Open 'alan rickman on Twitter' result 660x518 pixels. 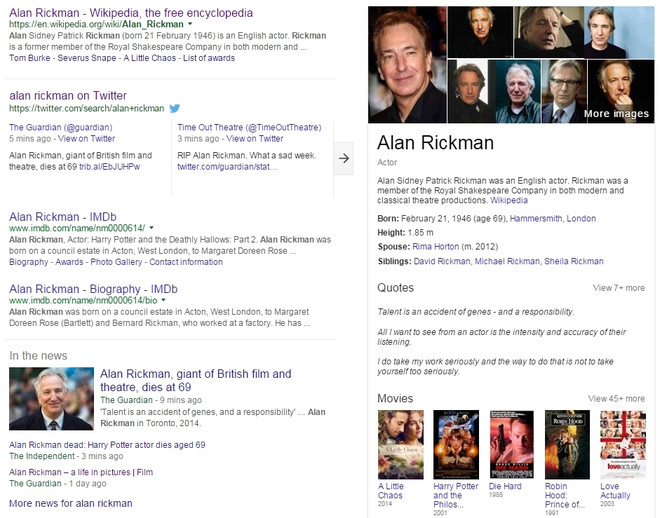(x=68, y=96)
